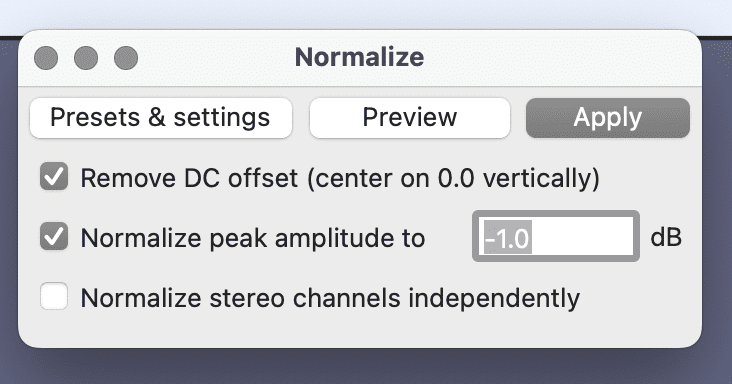Click the "Remove DC offset" label text

pyautogui.click(x=189, y=178)
